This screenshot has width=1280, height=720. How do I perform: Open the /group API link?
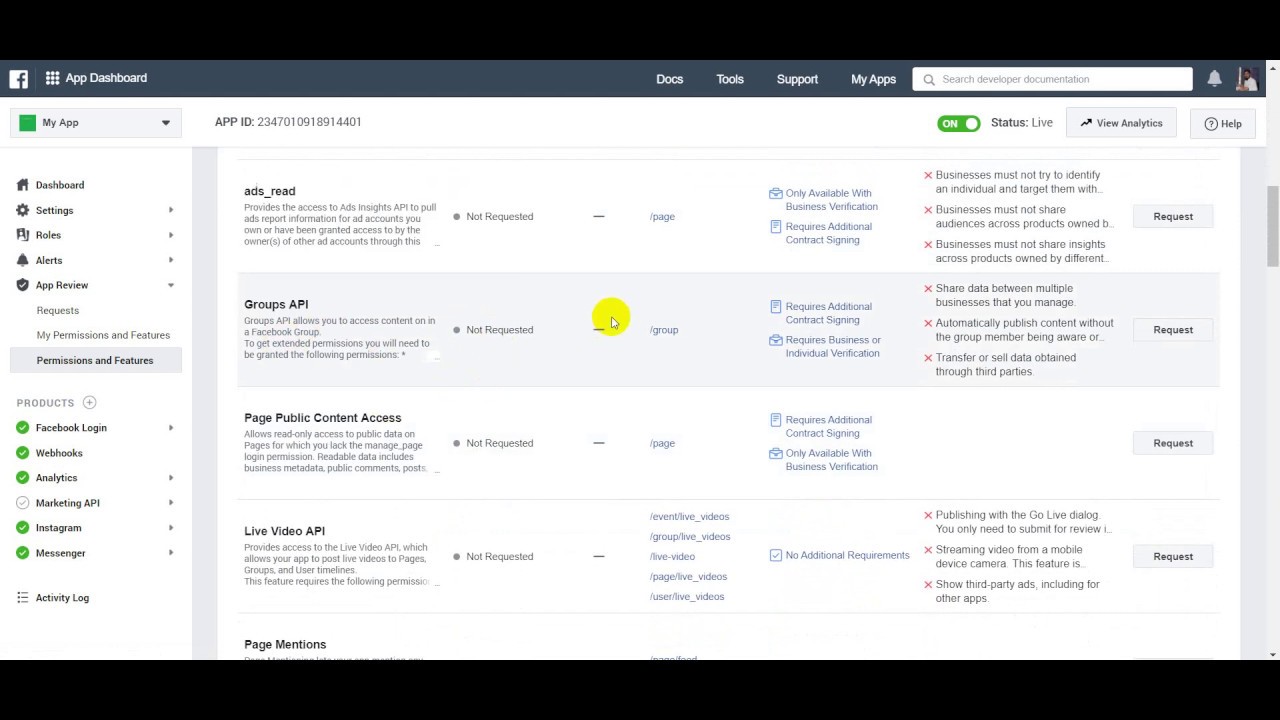pyautogui.click(x=664, y=330)
